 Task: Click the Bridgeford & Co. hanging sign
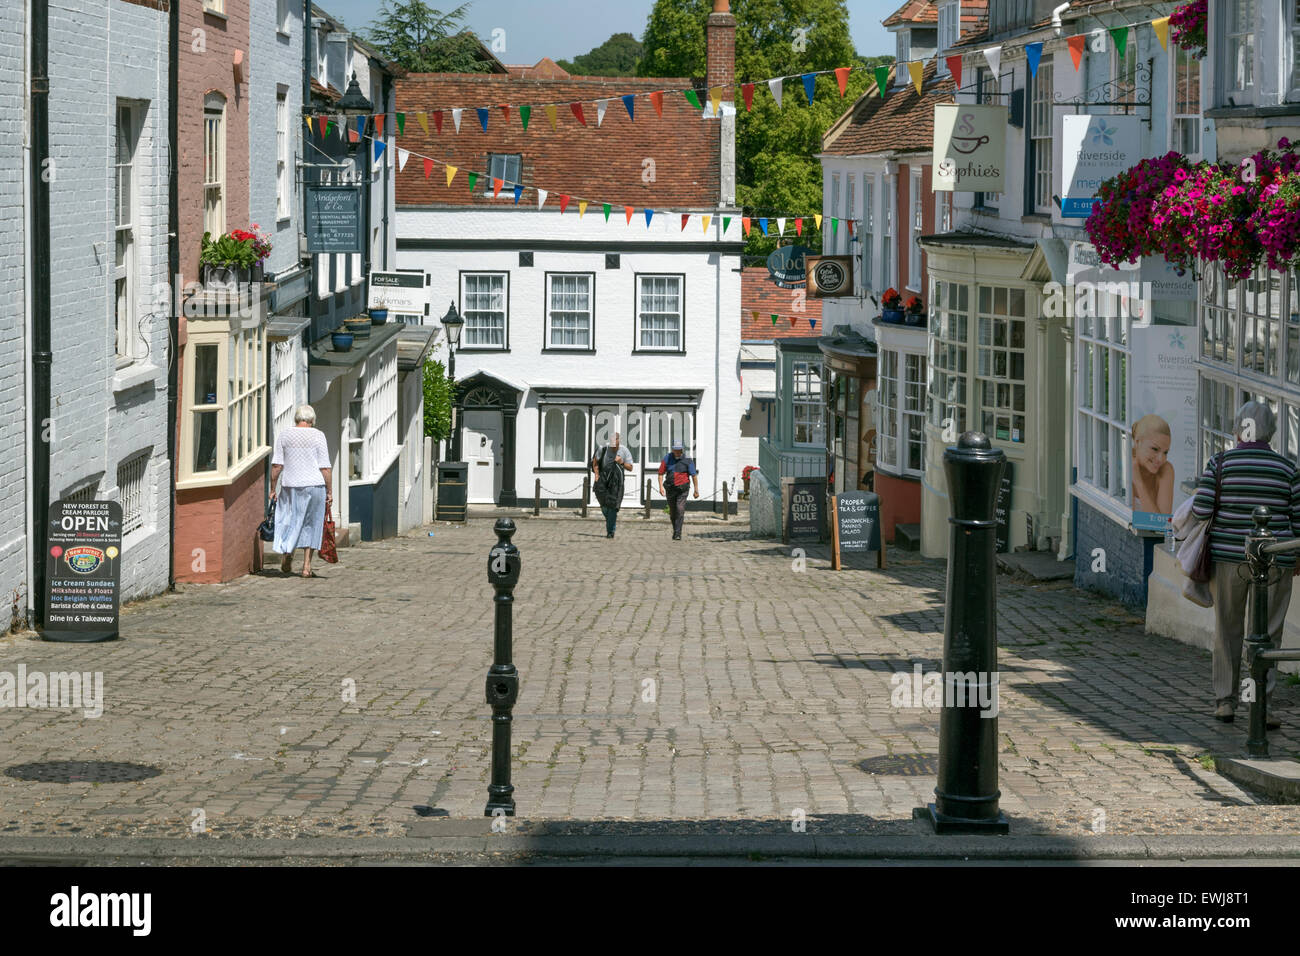pos(332,220)
